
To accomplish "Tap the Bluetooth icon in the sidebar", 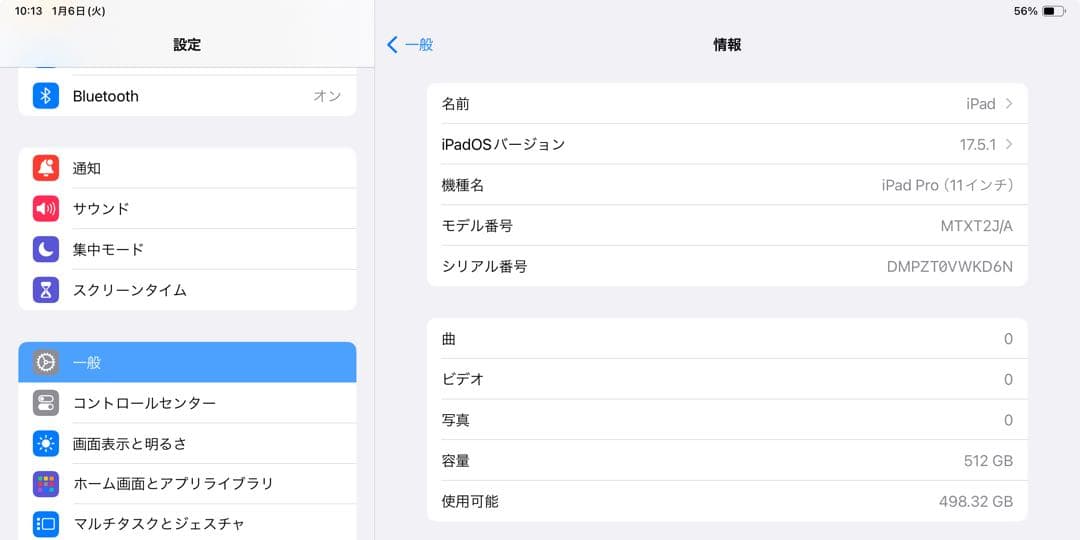I will point(45,96).
